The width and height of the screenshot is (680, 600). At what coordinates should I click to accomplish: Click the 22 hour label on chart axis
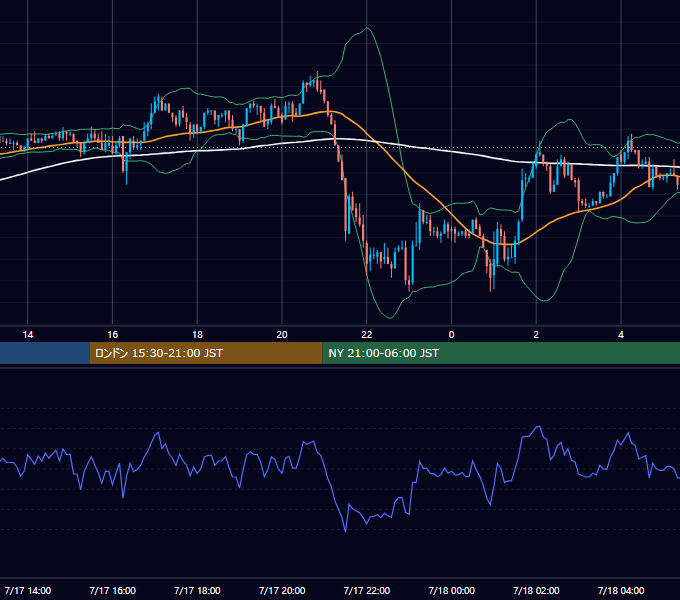[367, 335]
